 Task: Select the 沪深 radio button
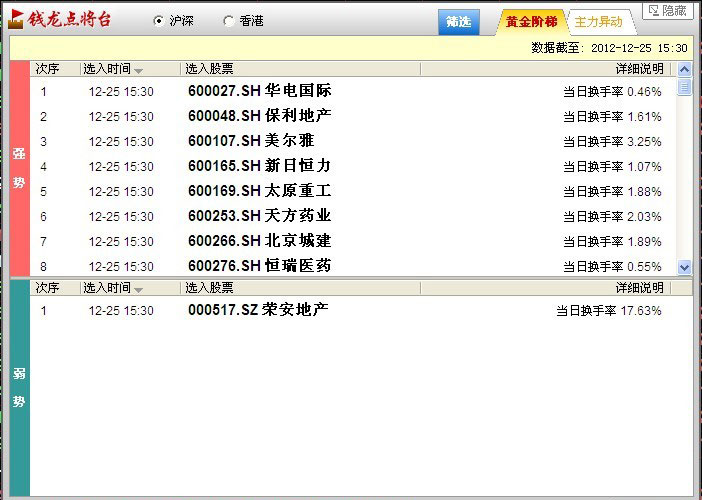click(x=158, y=21)
